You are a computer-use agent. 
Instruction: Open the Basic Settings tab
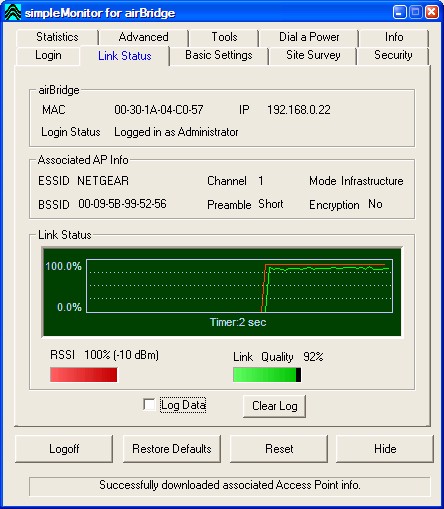coord(219,55)
